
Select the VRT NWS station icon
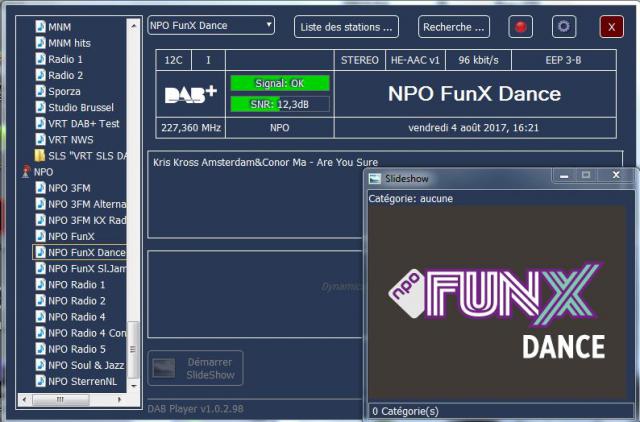coord(40,139)
